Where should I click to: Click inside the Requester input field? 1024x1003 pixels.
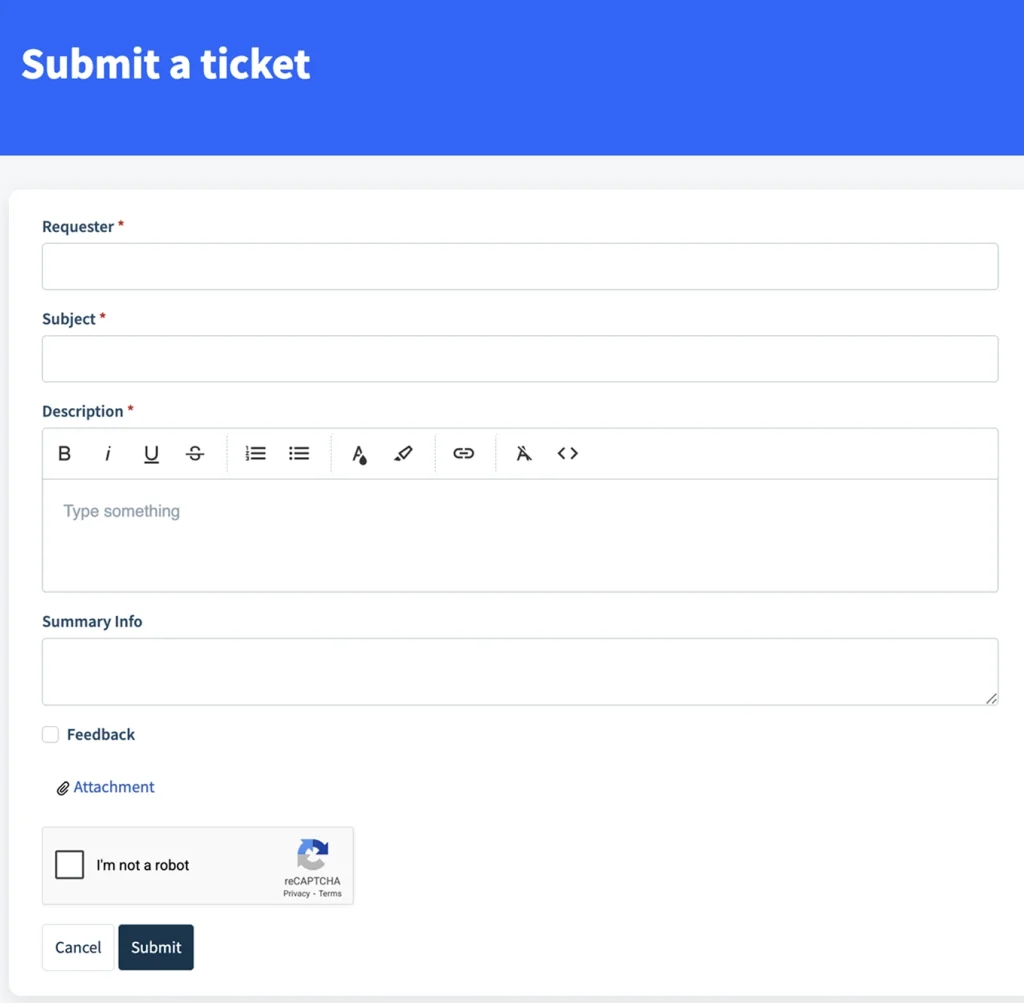(x=520, y=266)
